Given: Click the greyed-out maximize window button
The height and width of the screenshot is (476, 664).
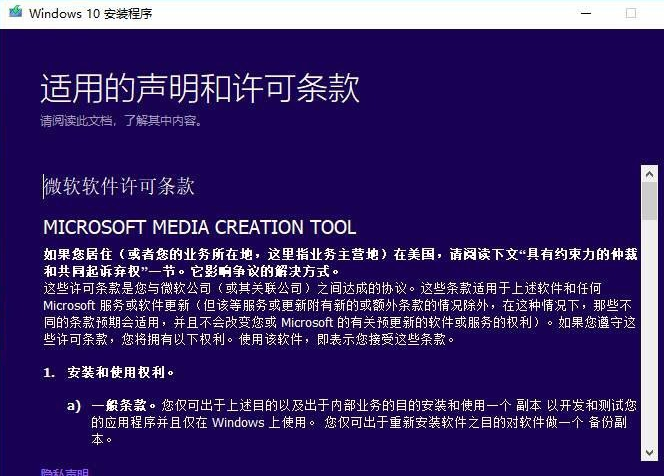Looking at the screenshot, I should (x=631, y=14).
